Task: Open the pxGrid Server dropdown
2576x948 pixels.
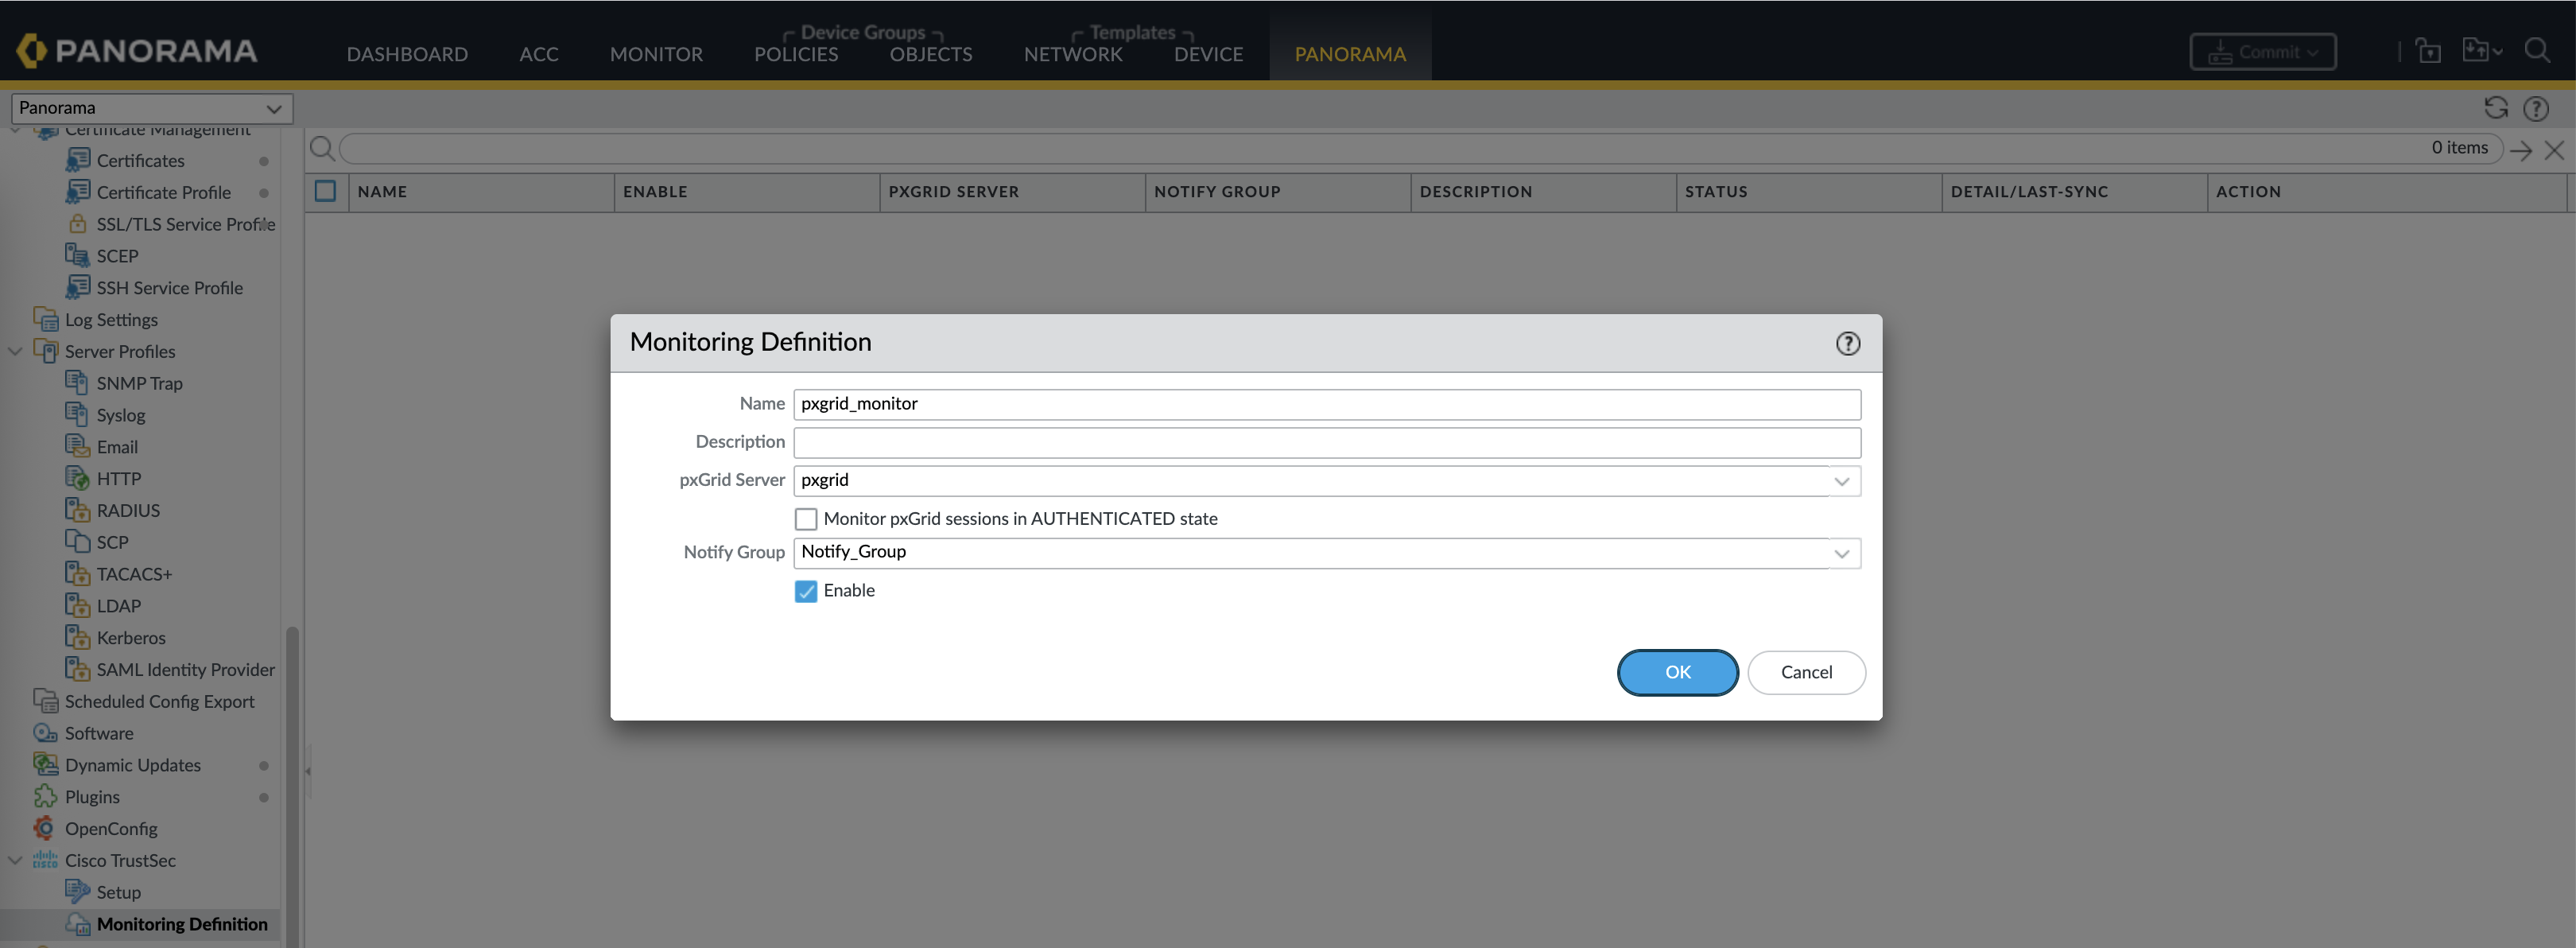Action: 1841,481
